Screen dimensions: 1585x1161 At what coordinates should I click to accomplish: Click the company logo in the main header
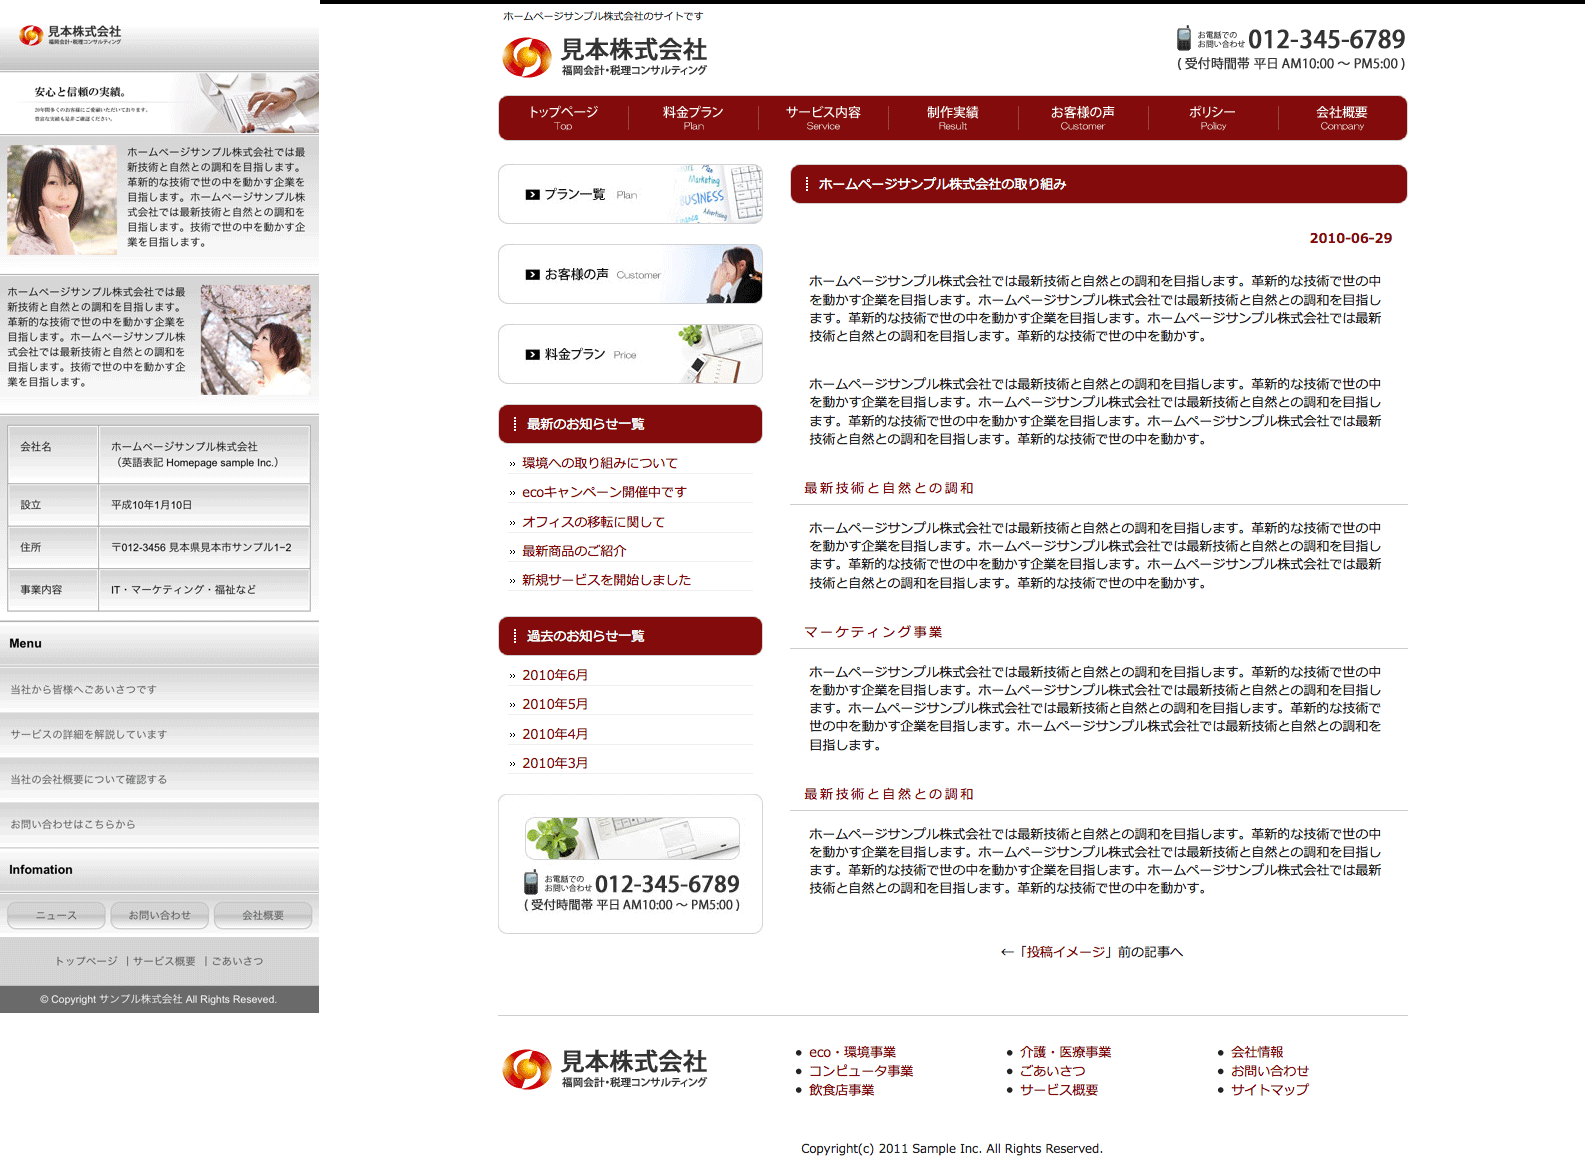tap(605, 57)
